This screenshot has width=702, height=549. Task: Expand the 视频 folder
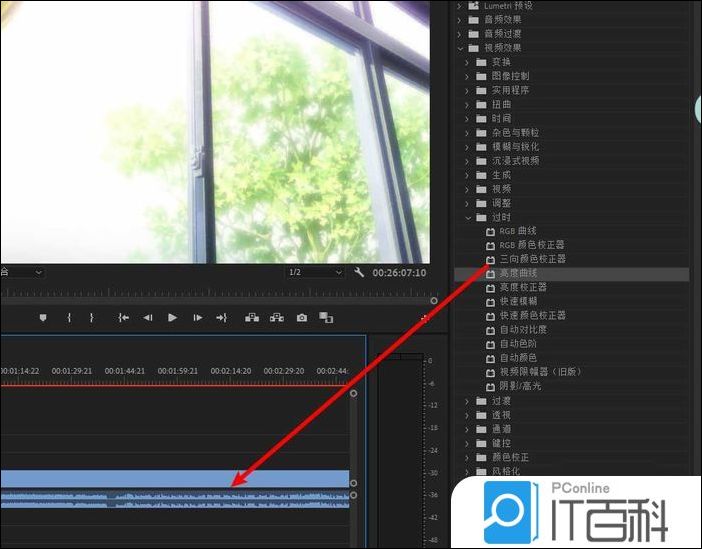click(x=467, y=189)
